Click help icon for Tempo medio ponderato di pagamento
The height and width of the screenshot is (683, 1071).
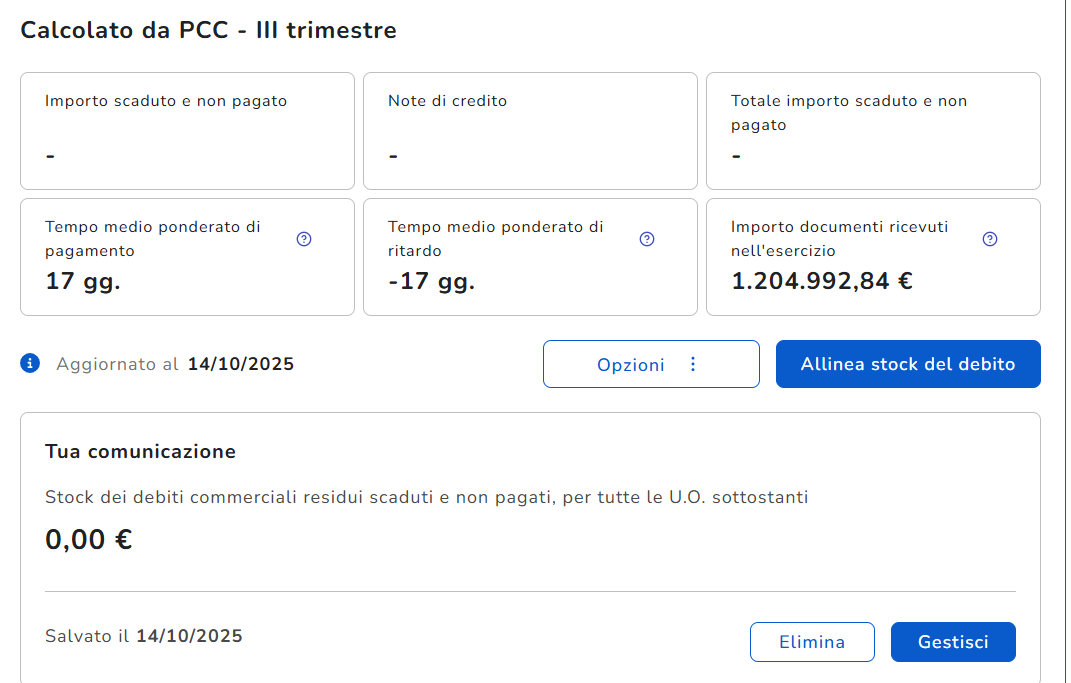tap(305, 239)
